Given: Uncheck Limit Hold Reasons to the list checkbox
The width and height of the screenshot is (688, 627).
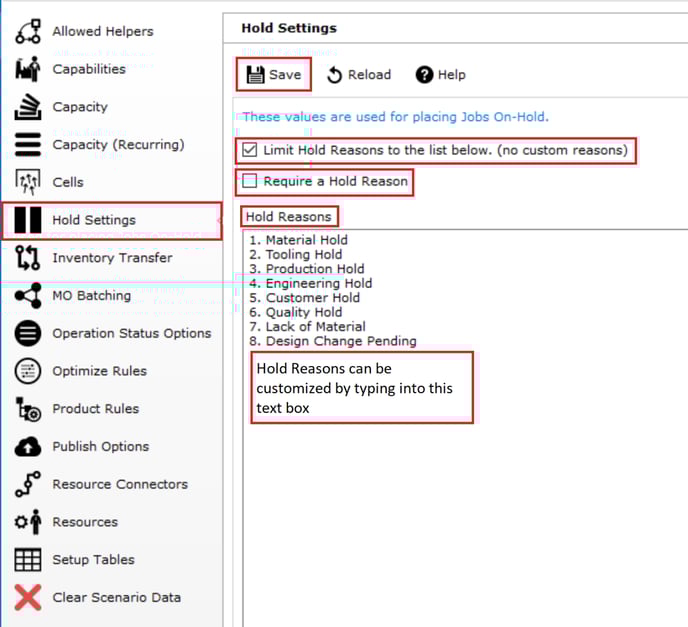Looking at the screenshot, I should coord(250,150).
